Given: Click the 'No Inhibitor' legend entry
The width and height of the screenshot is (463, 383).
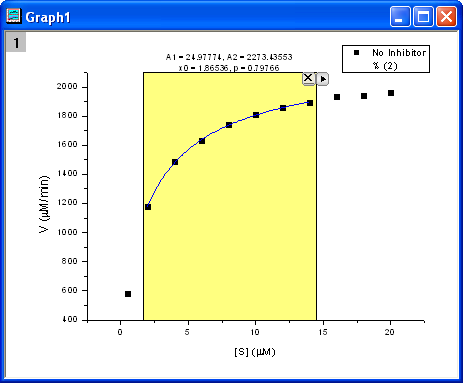Looking at the screenshot, I should pos(399,53).
